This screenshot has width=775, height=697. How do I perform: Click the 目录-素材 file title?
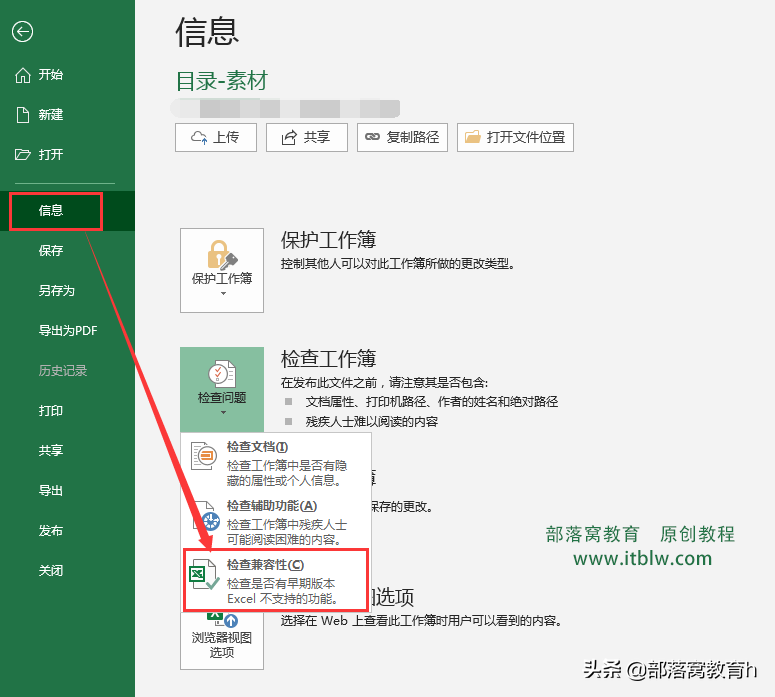(x=222, y=81)
